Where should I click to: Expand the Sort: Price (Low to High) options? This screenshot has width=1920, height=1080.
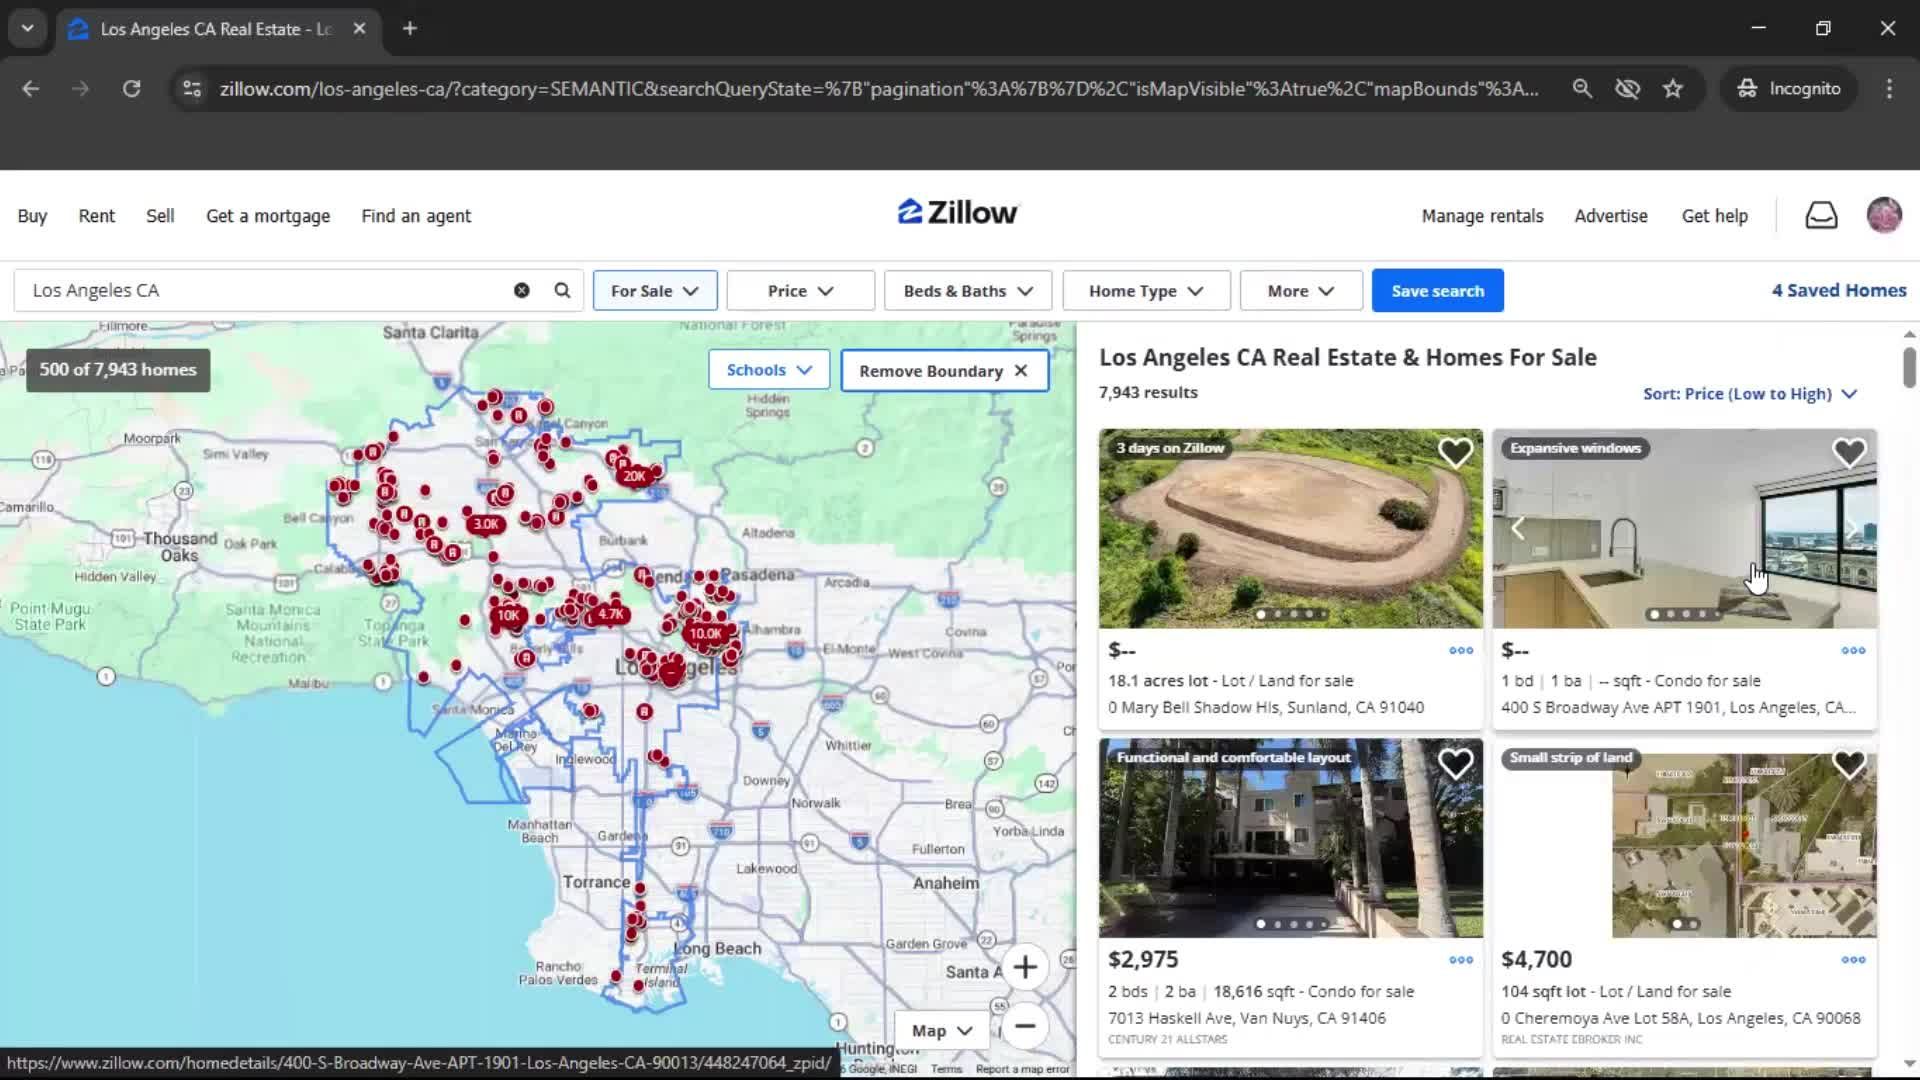coord(1749,393)
